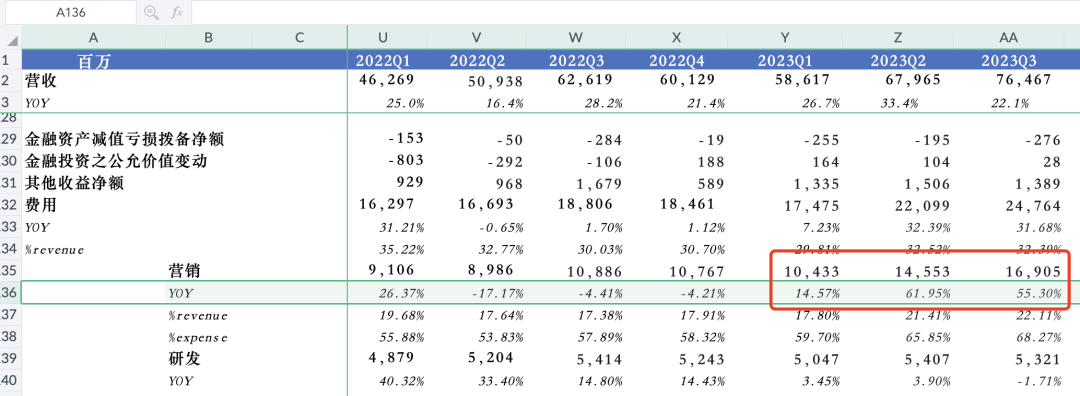
Task: Click the 百万 unit header cell
Action: [x=94, y=61]
